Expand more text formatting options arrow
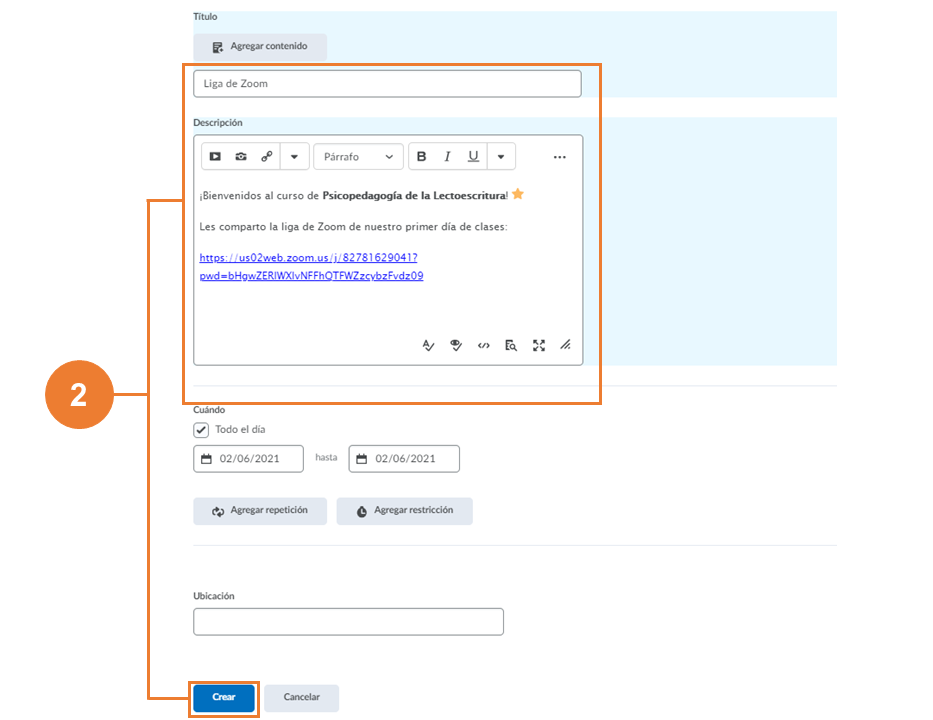933x720 pixels. (501, 157)
